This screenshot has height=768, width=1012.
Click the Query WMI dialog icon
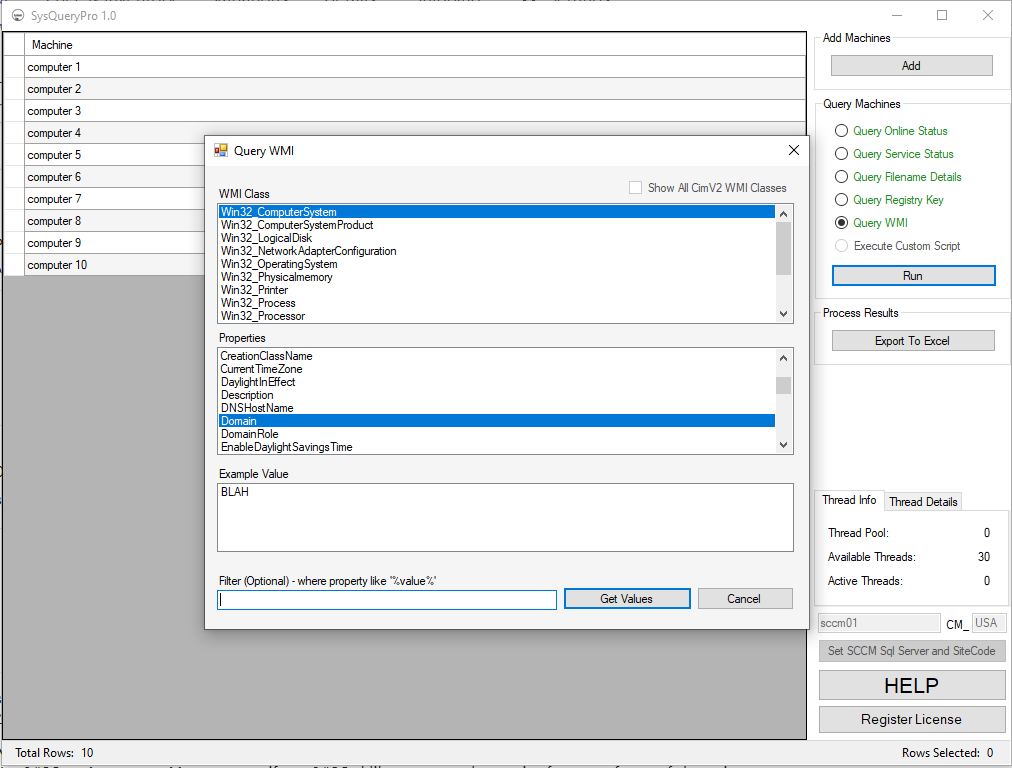[x=222, y=150]
